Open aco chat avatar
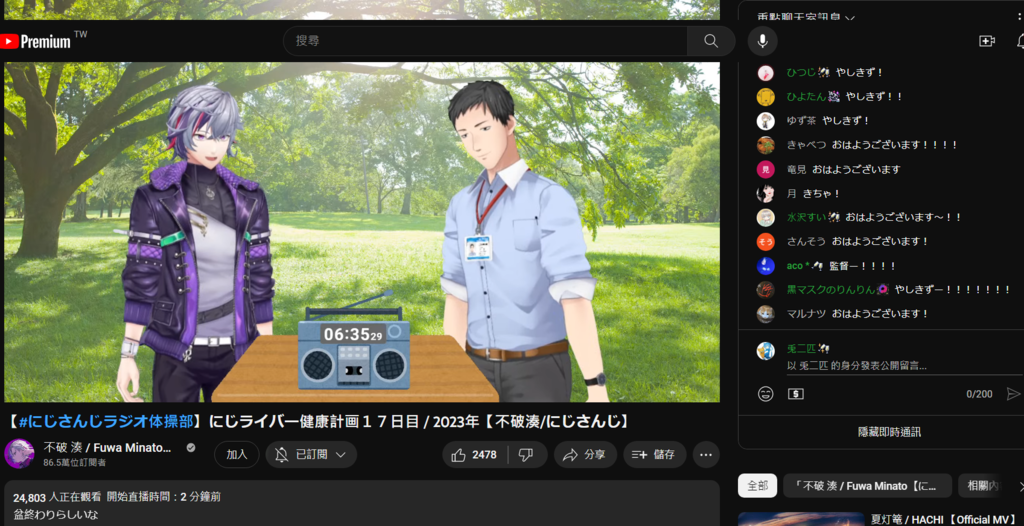 [x=765, y=266]
